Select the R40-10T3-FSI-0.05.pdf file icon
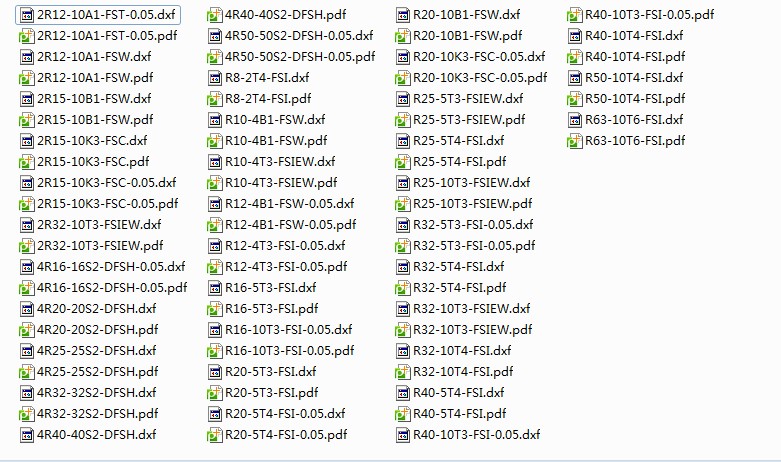The image size is (781, 462). [574, 15]
